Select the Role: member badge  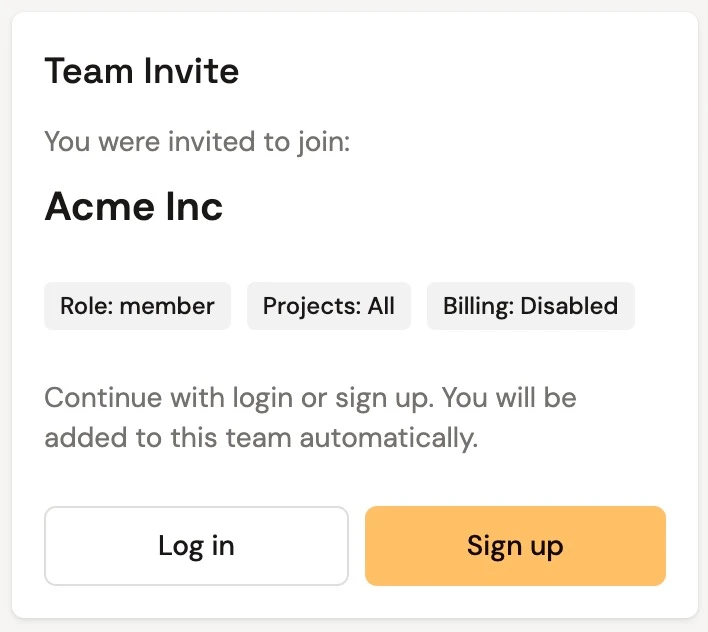tap(137, 306)
